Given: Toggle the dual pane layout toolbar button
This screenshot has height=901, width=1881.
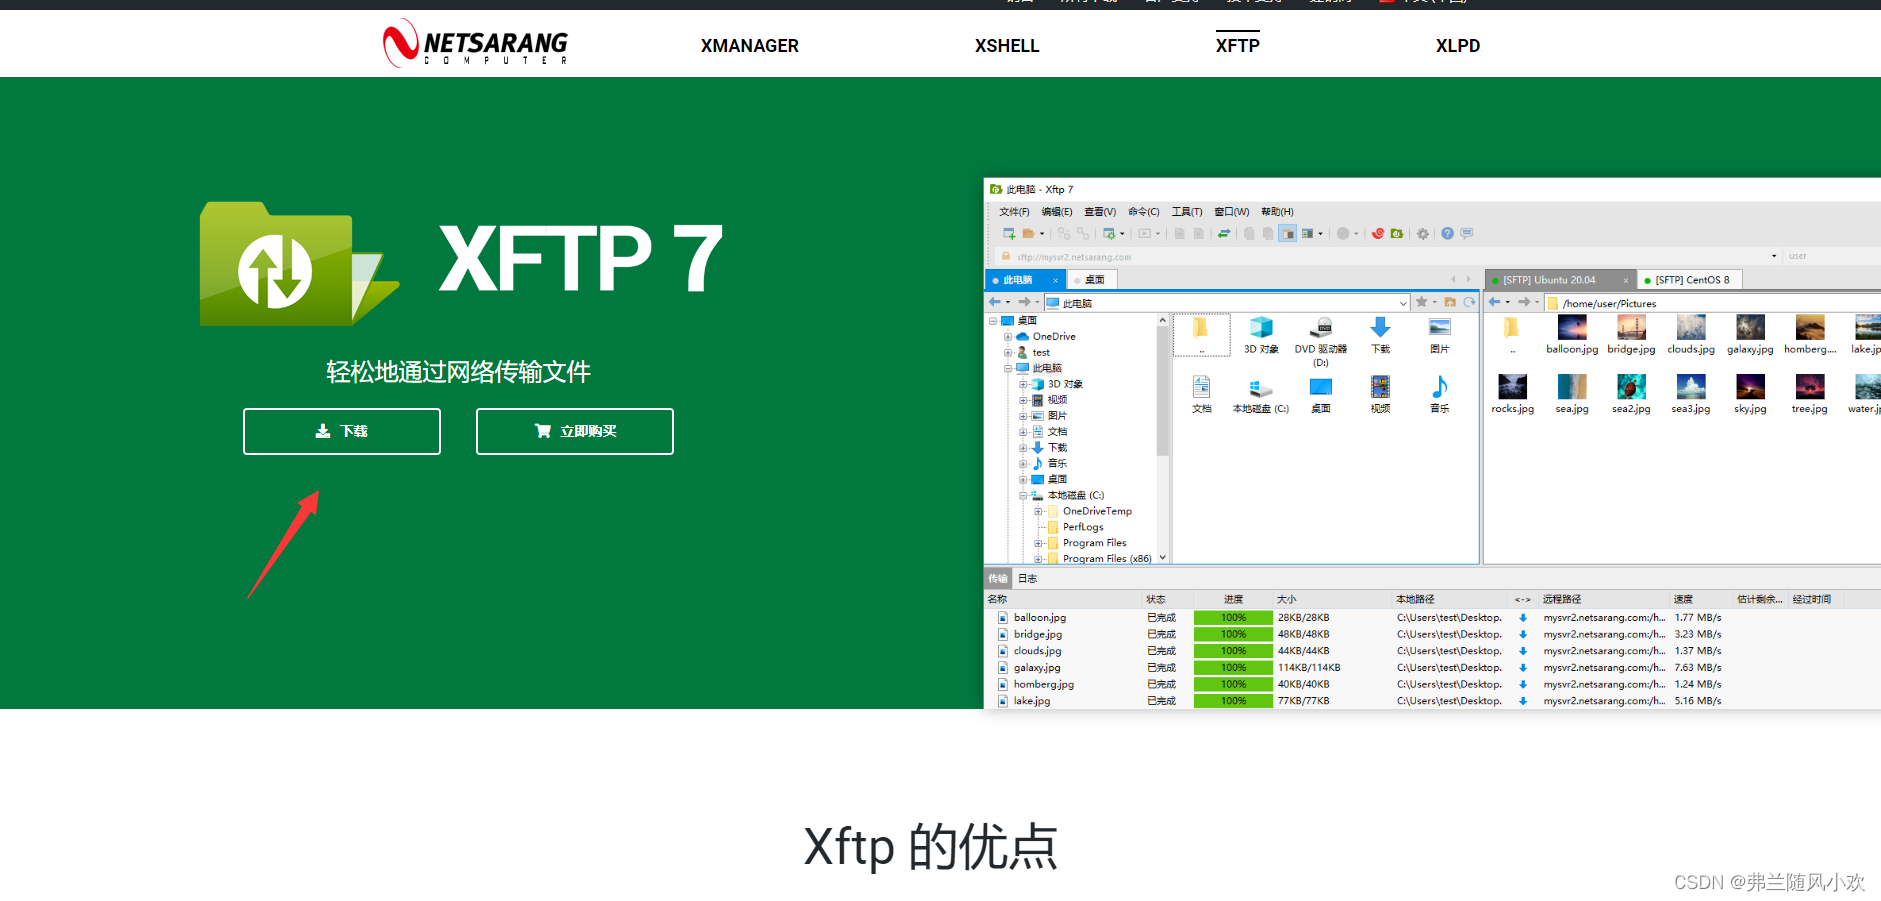Looking at the screenshot, I should 1287,233.
